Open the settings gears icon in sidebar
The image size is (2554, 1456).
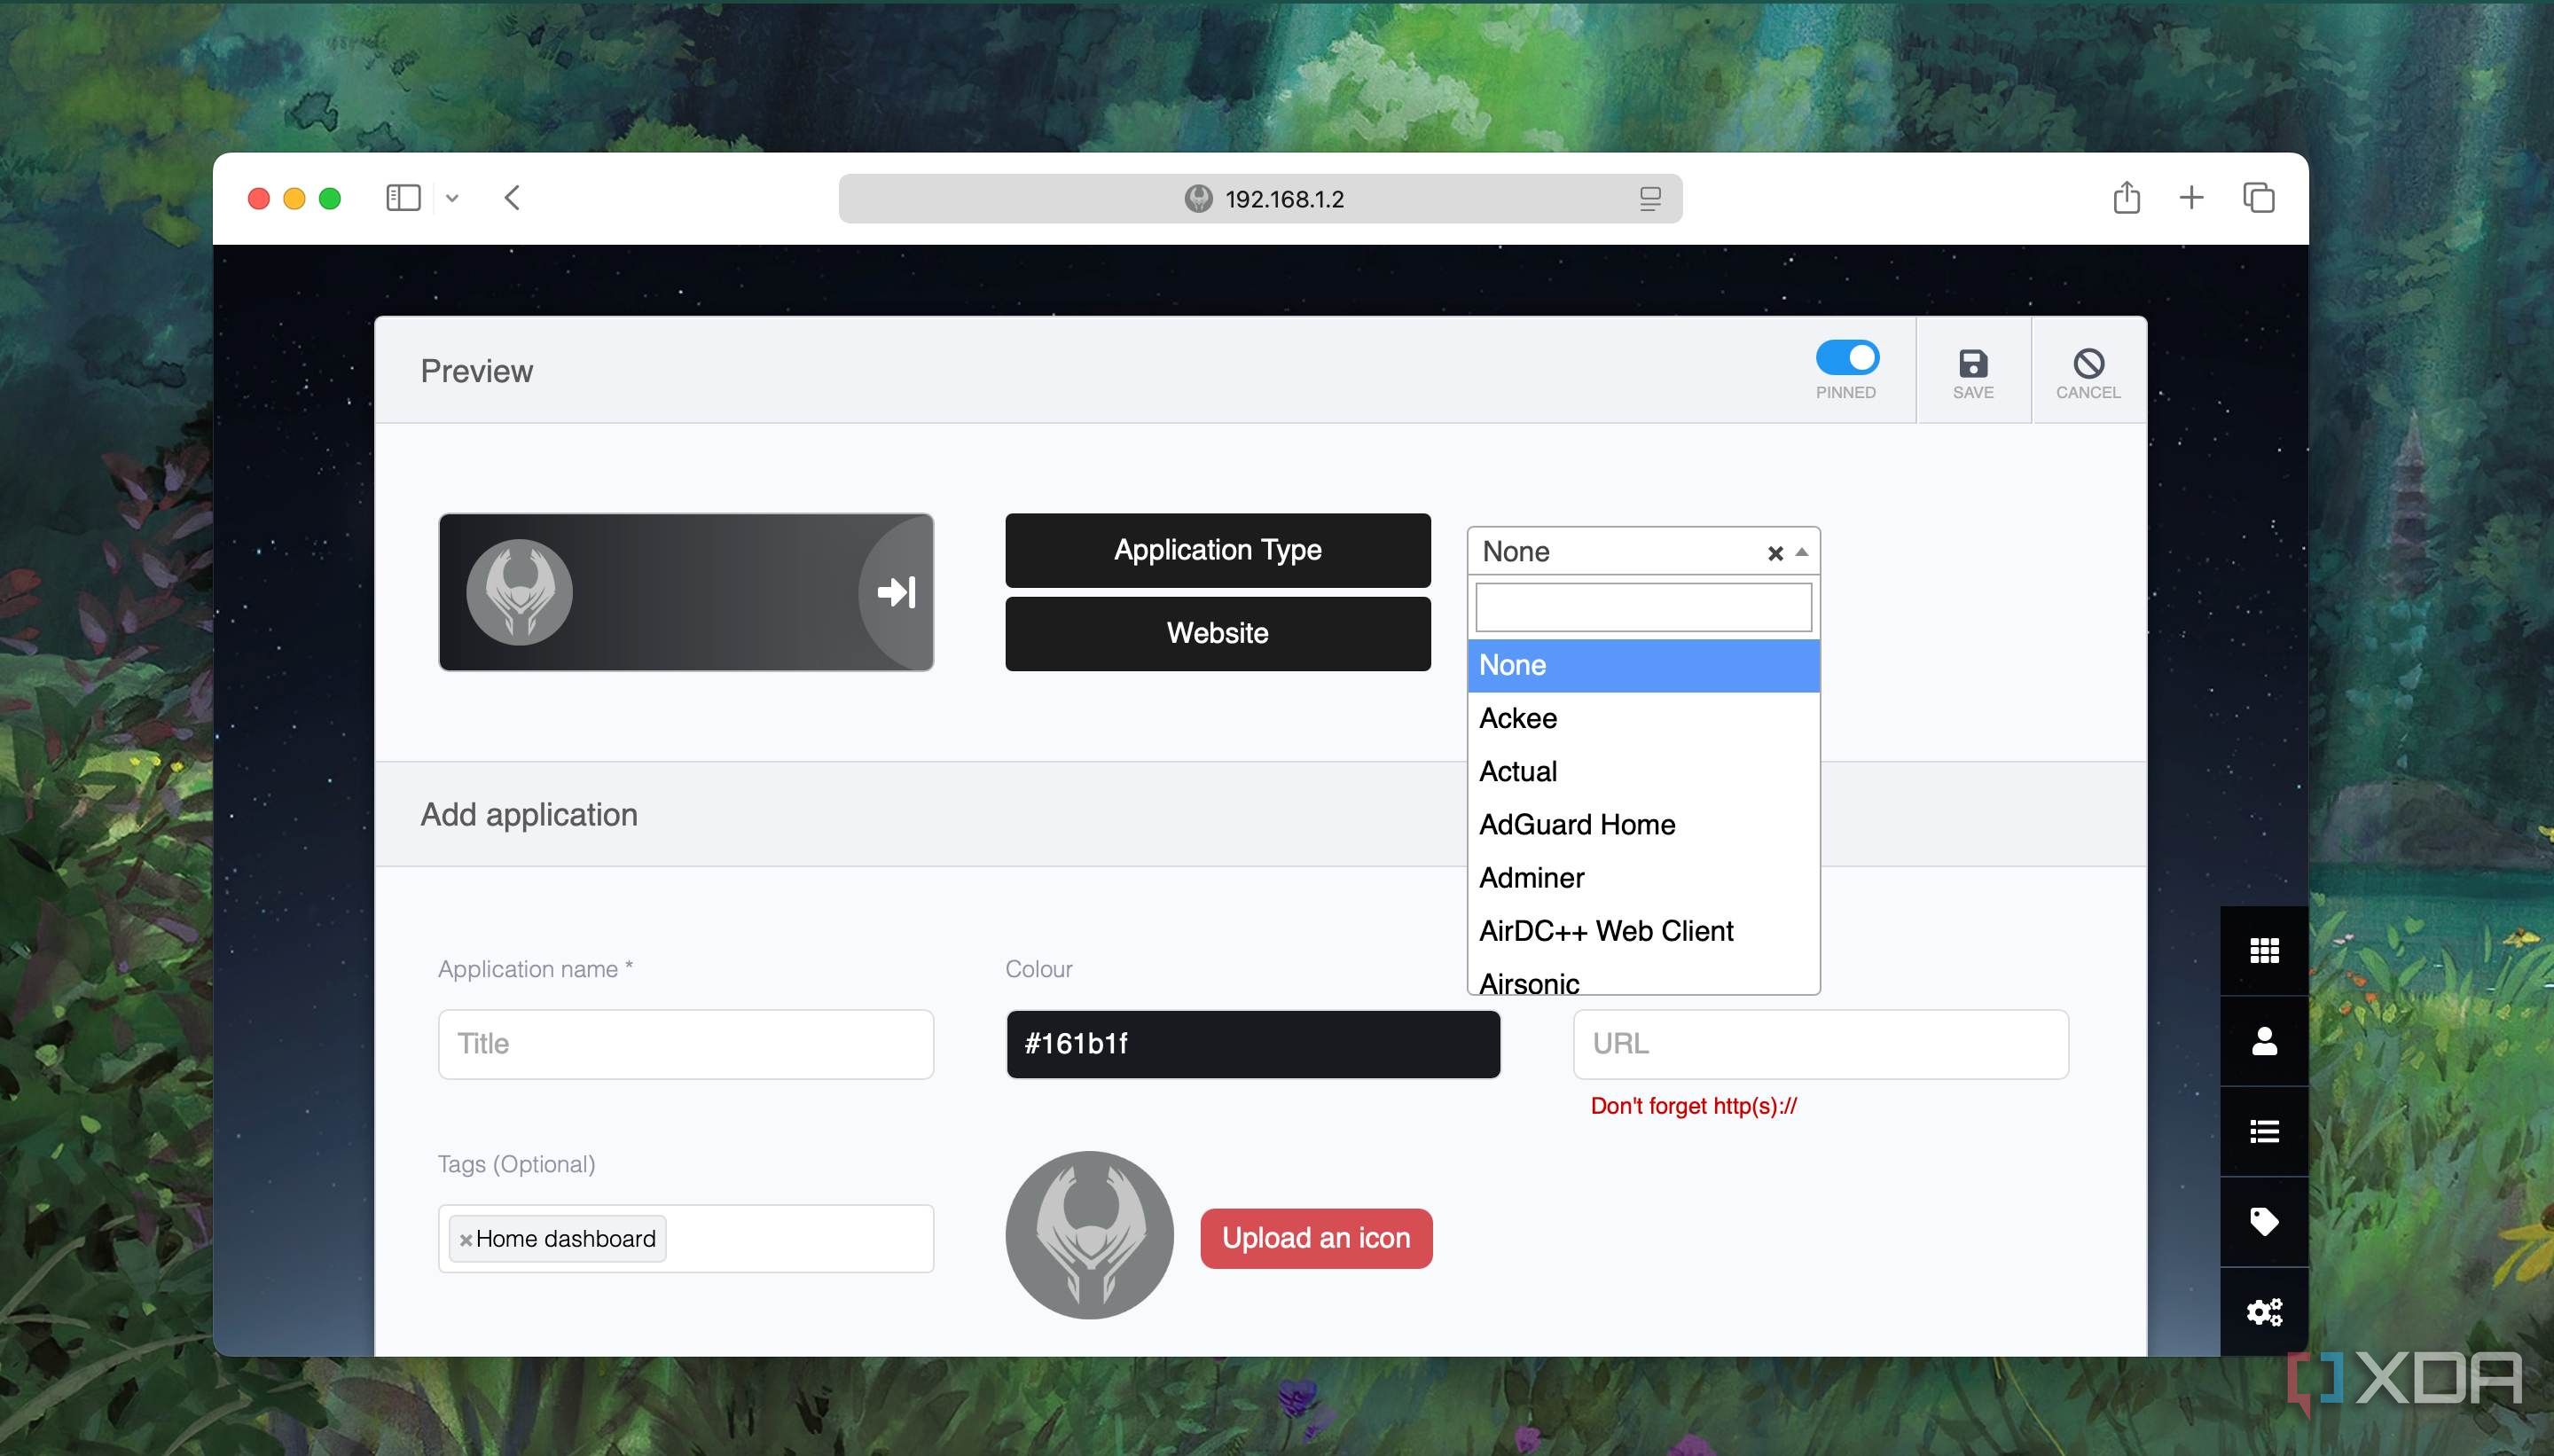click(x=2264, y=1311)
